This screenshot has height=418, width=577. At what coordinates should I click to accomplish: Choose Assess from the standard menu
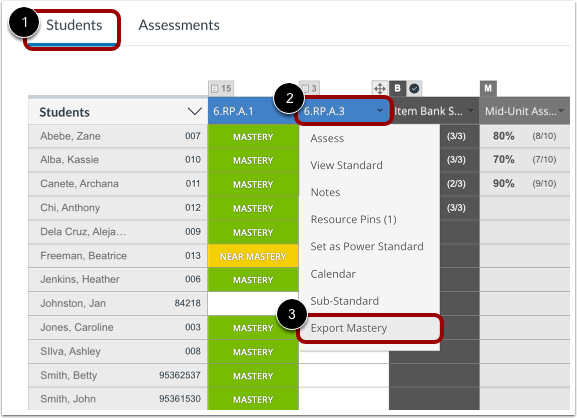coord(327,138)
